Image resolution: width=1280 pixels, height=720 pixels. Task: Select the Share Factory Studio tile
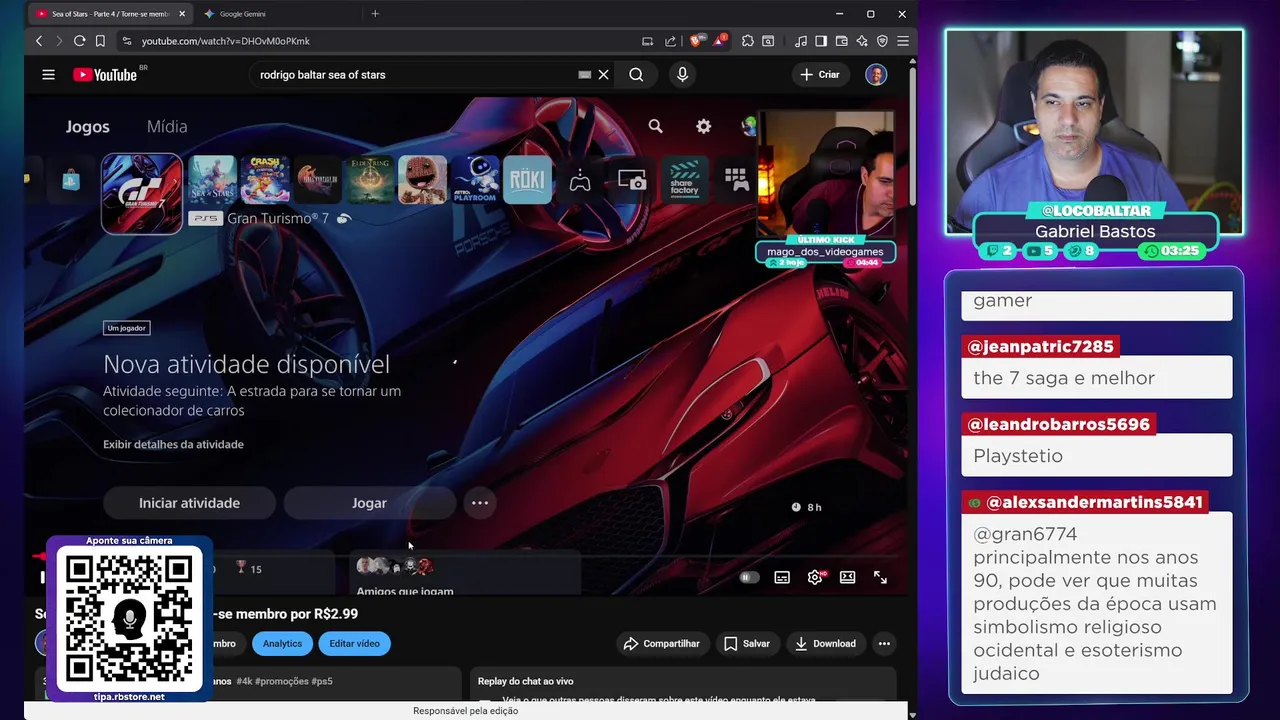pos(685,180)
